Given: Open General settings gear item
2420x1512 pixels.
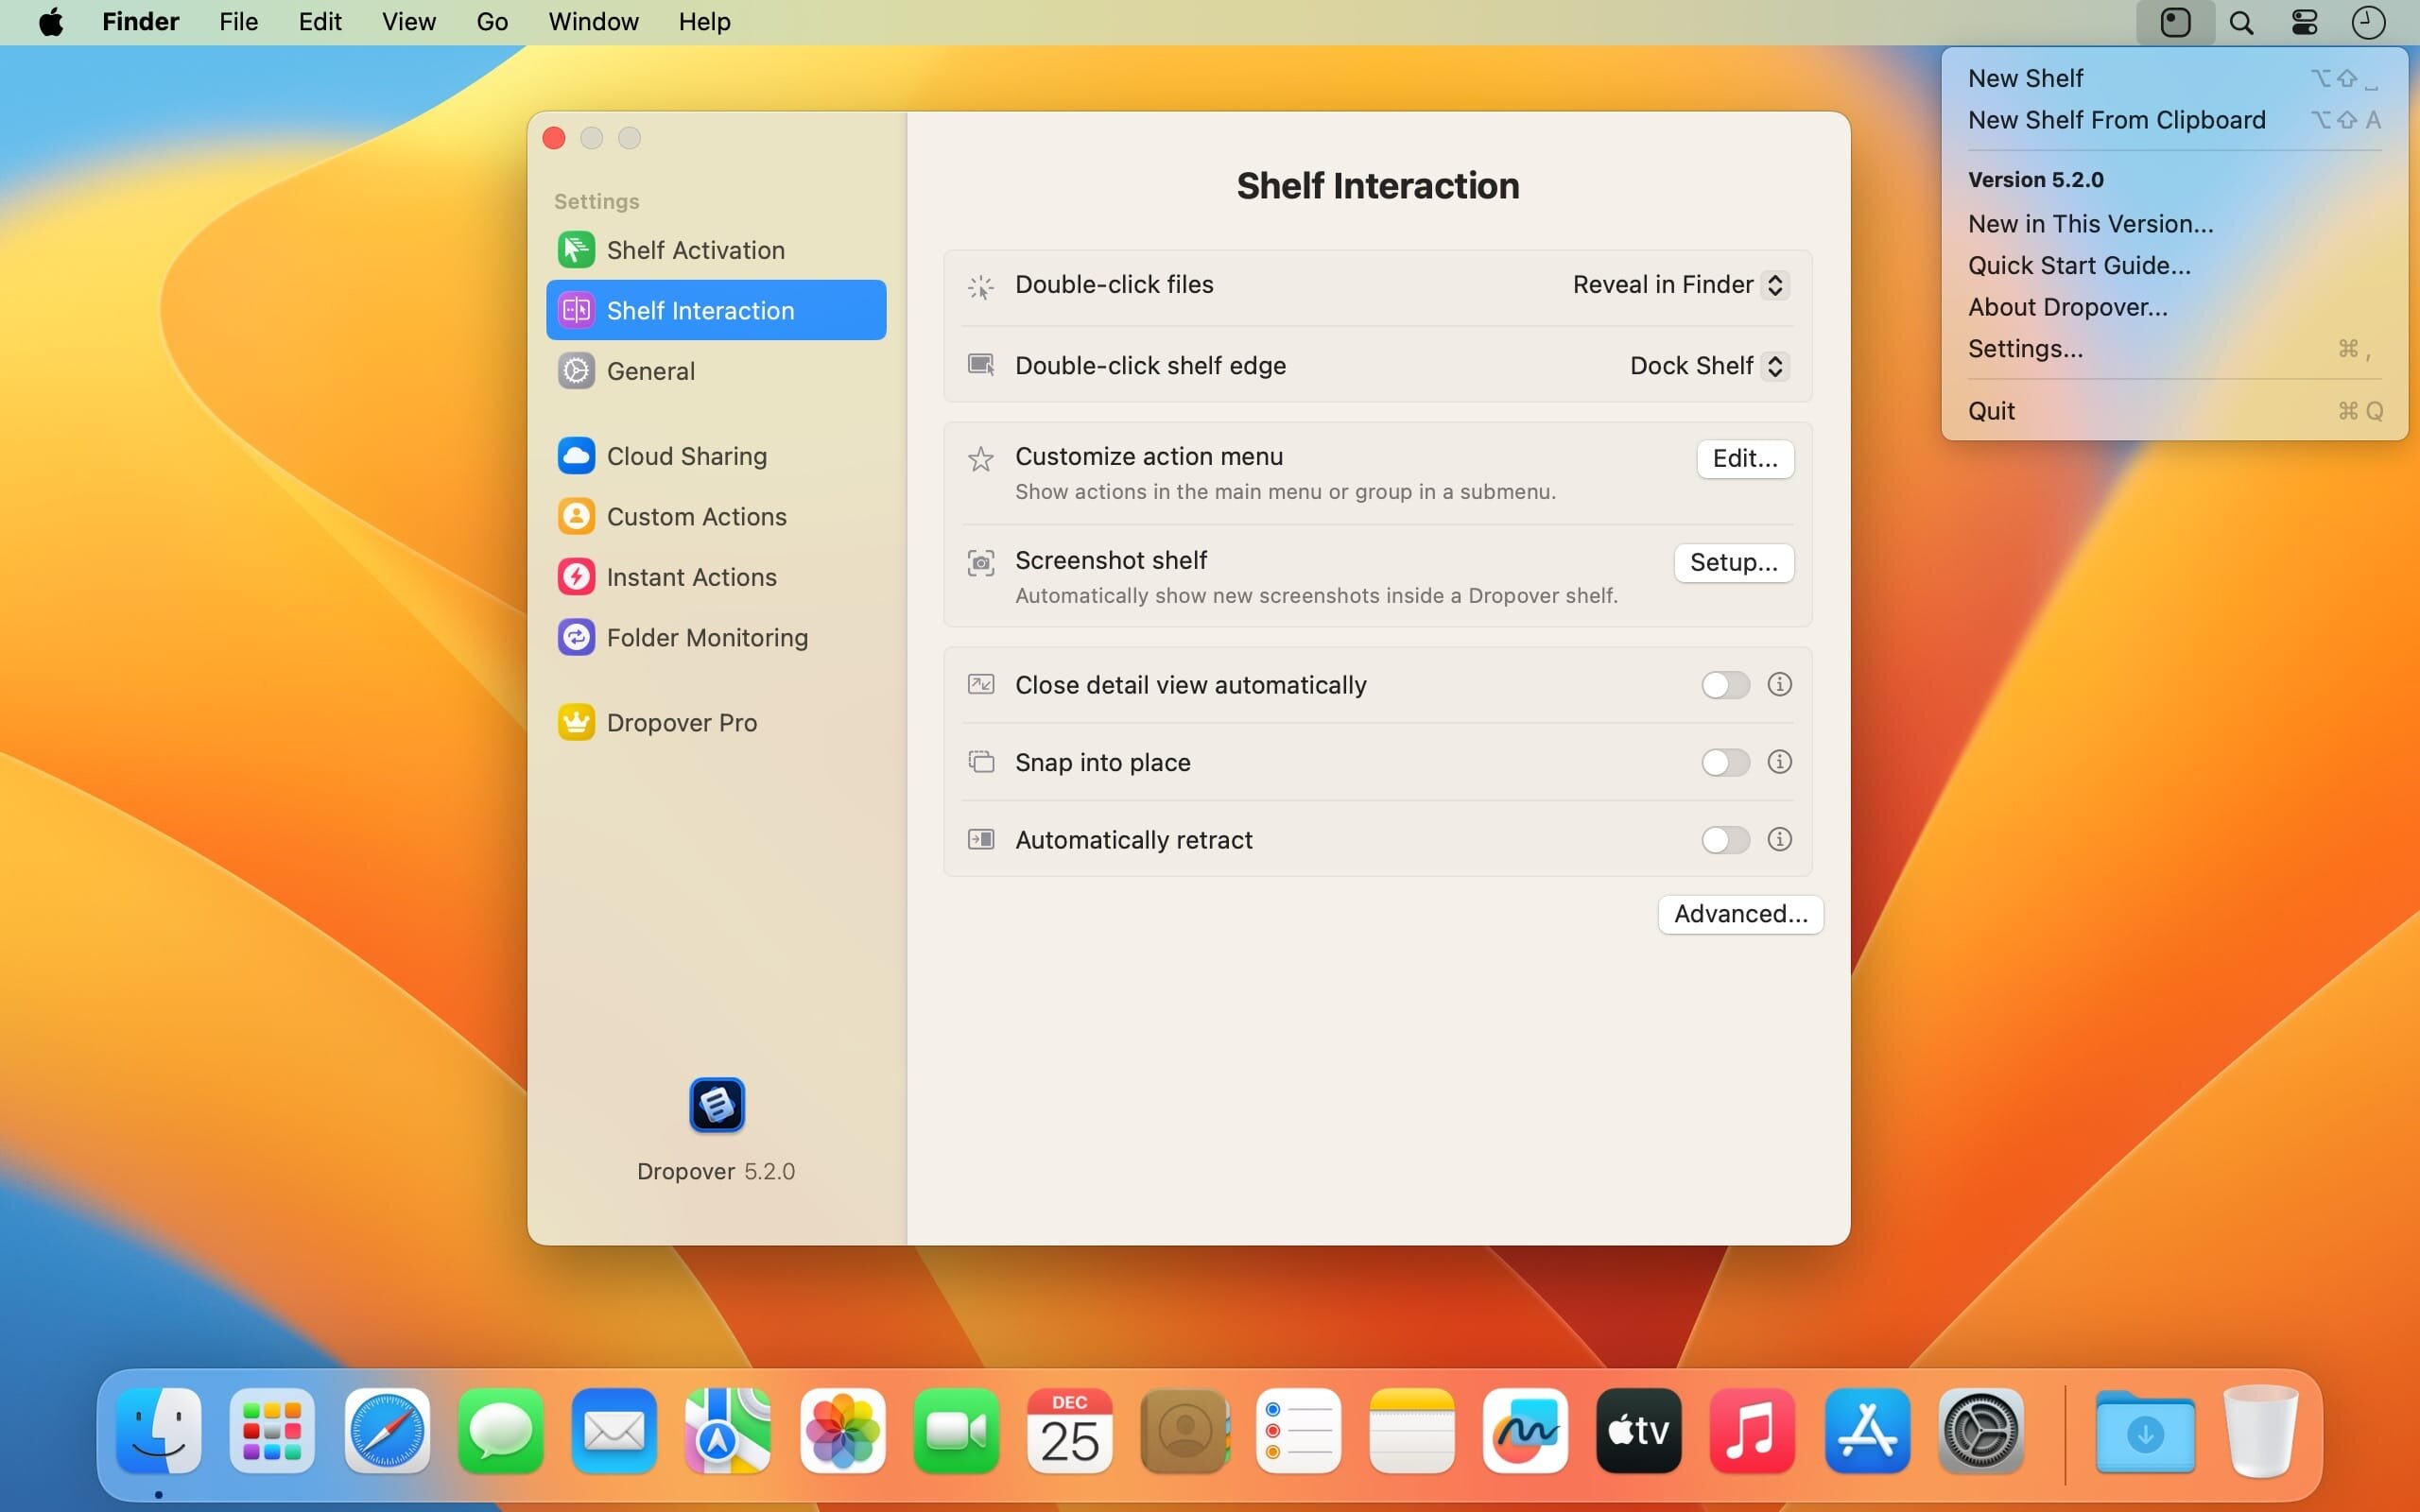Looking at the screenshot, I should click(x=650, y=371).
